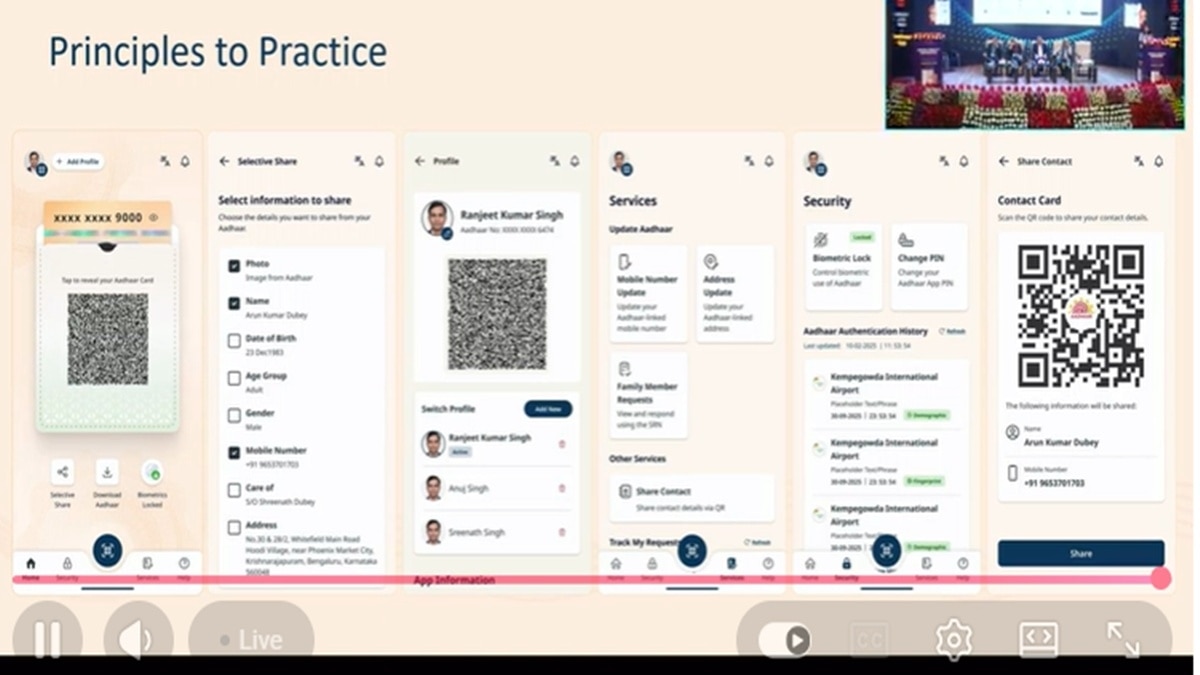
Task: Go back from Selective Share screen
Action: [224, 161]
